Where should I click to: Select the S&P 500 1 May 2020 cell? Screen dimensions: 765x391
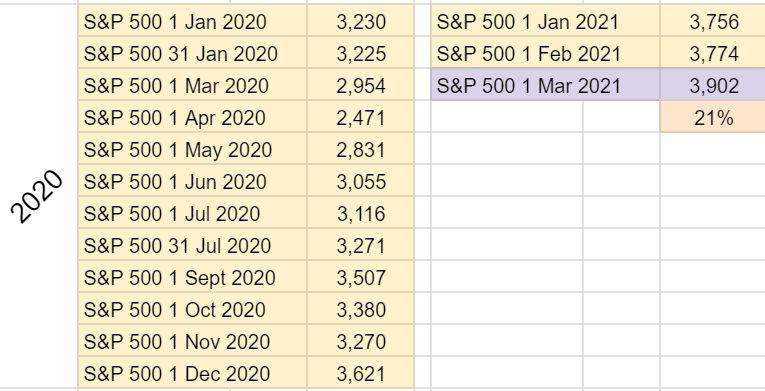[x=192, y=149]
